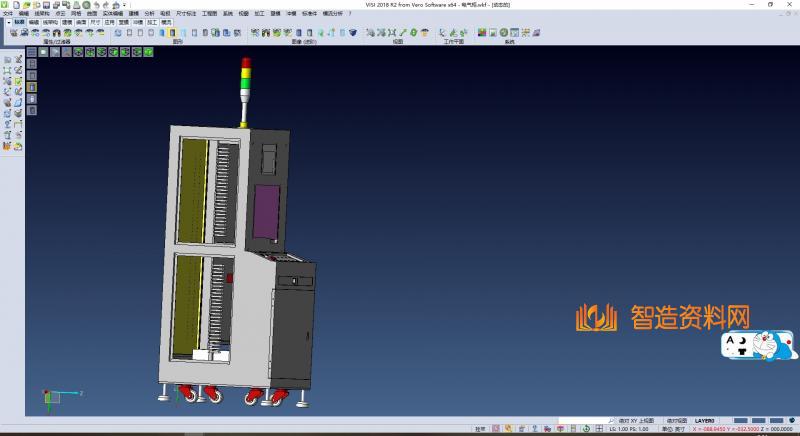Click the undo arrow in the title bar

tap(94, 5)
